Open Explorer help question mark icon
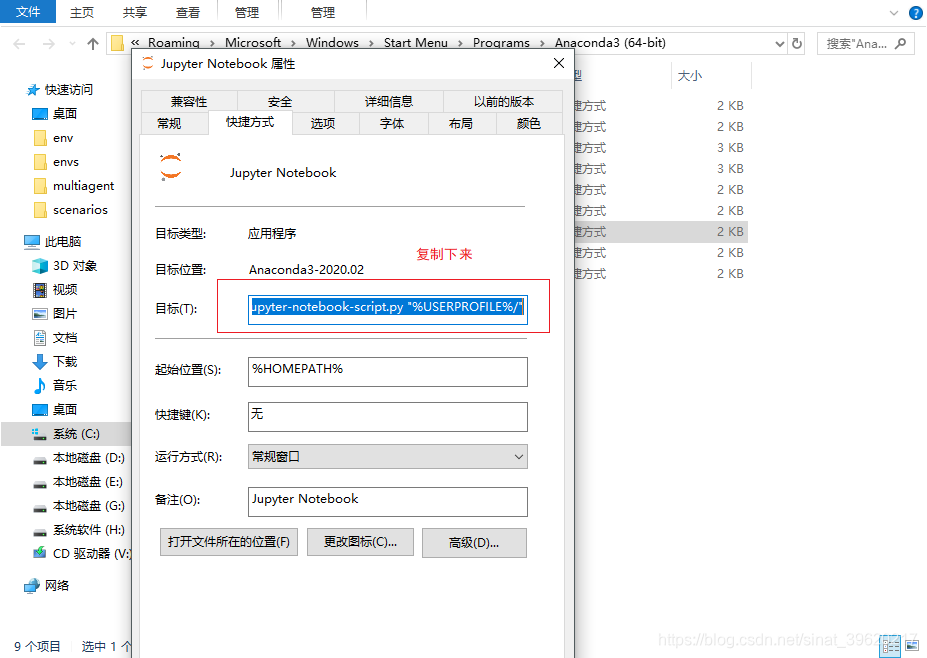The image size is (927, 658). [x=915, y=13]
